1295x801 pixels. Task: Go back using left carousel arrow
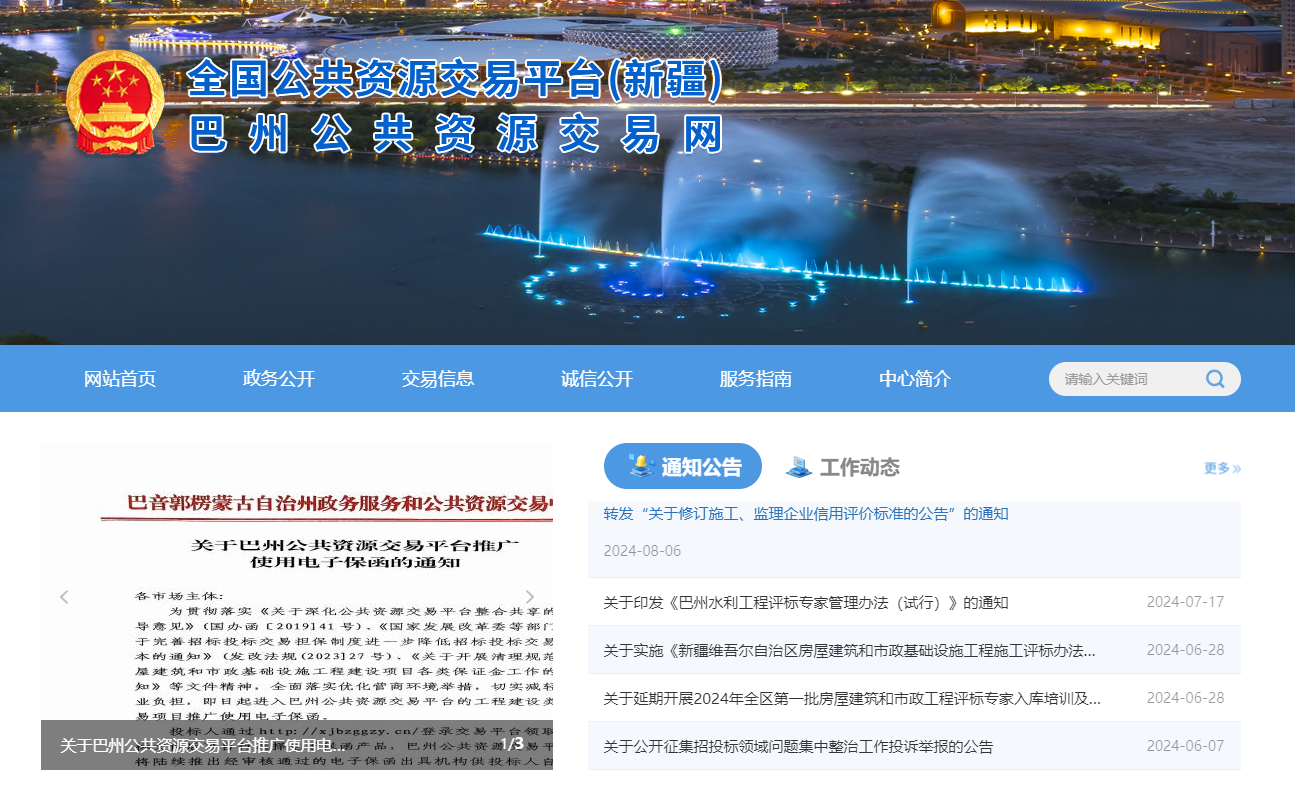(x=63, y=596)
